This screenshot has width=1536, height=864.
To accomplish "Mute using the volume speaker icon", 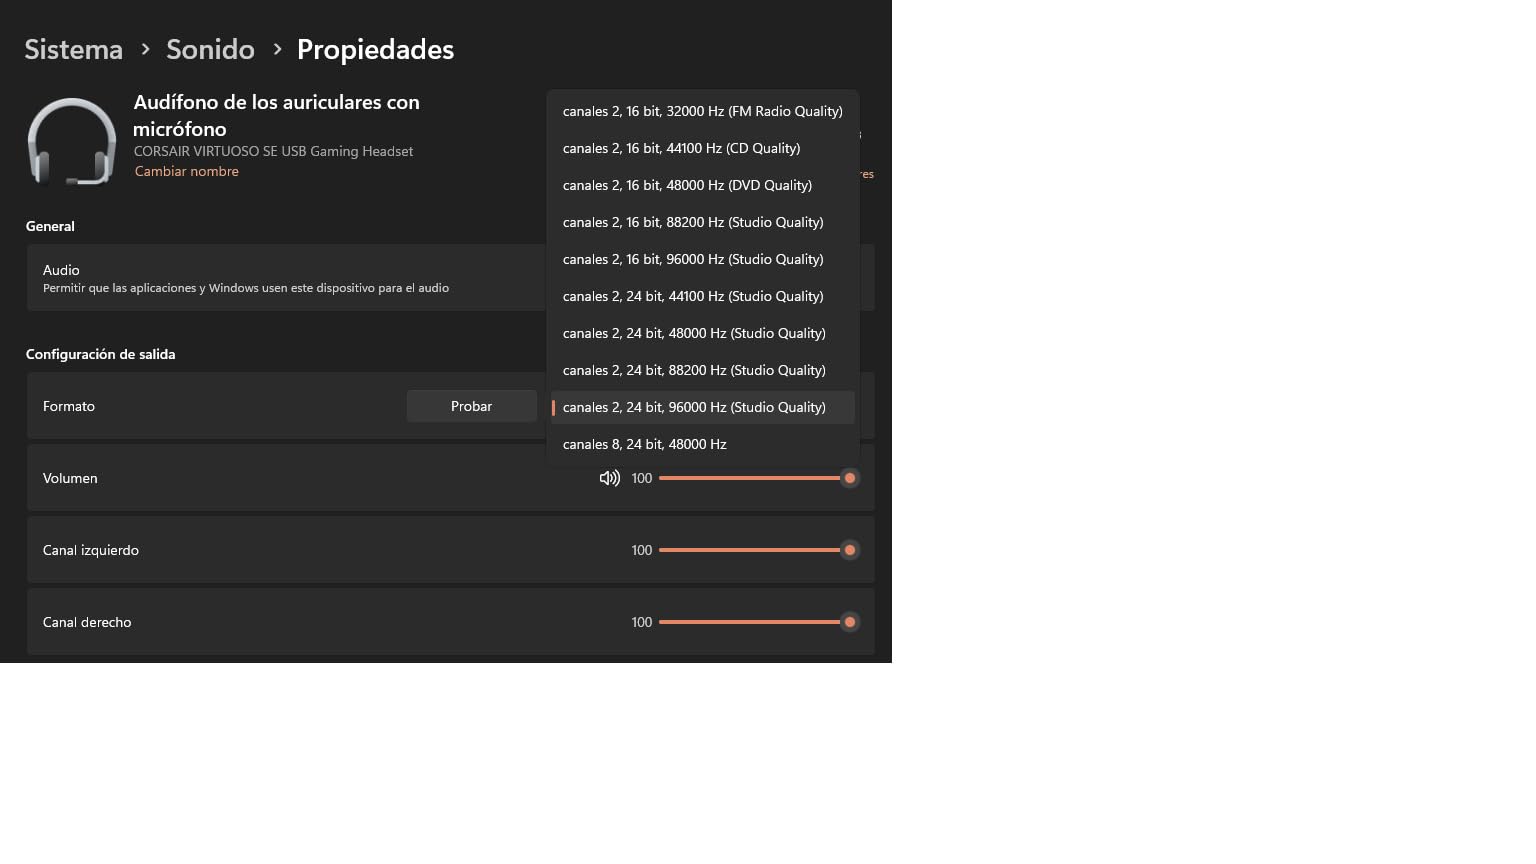I will (x=609, y=478).
